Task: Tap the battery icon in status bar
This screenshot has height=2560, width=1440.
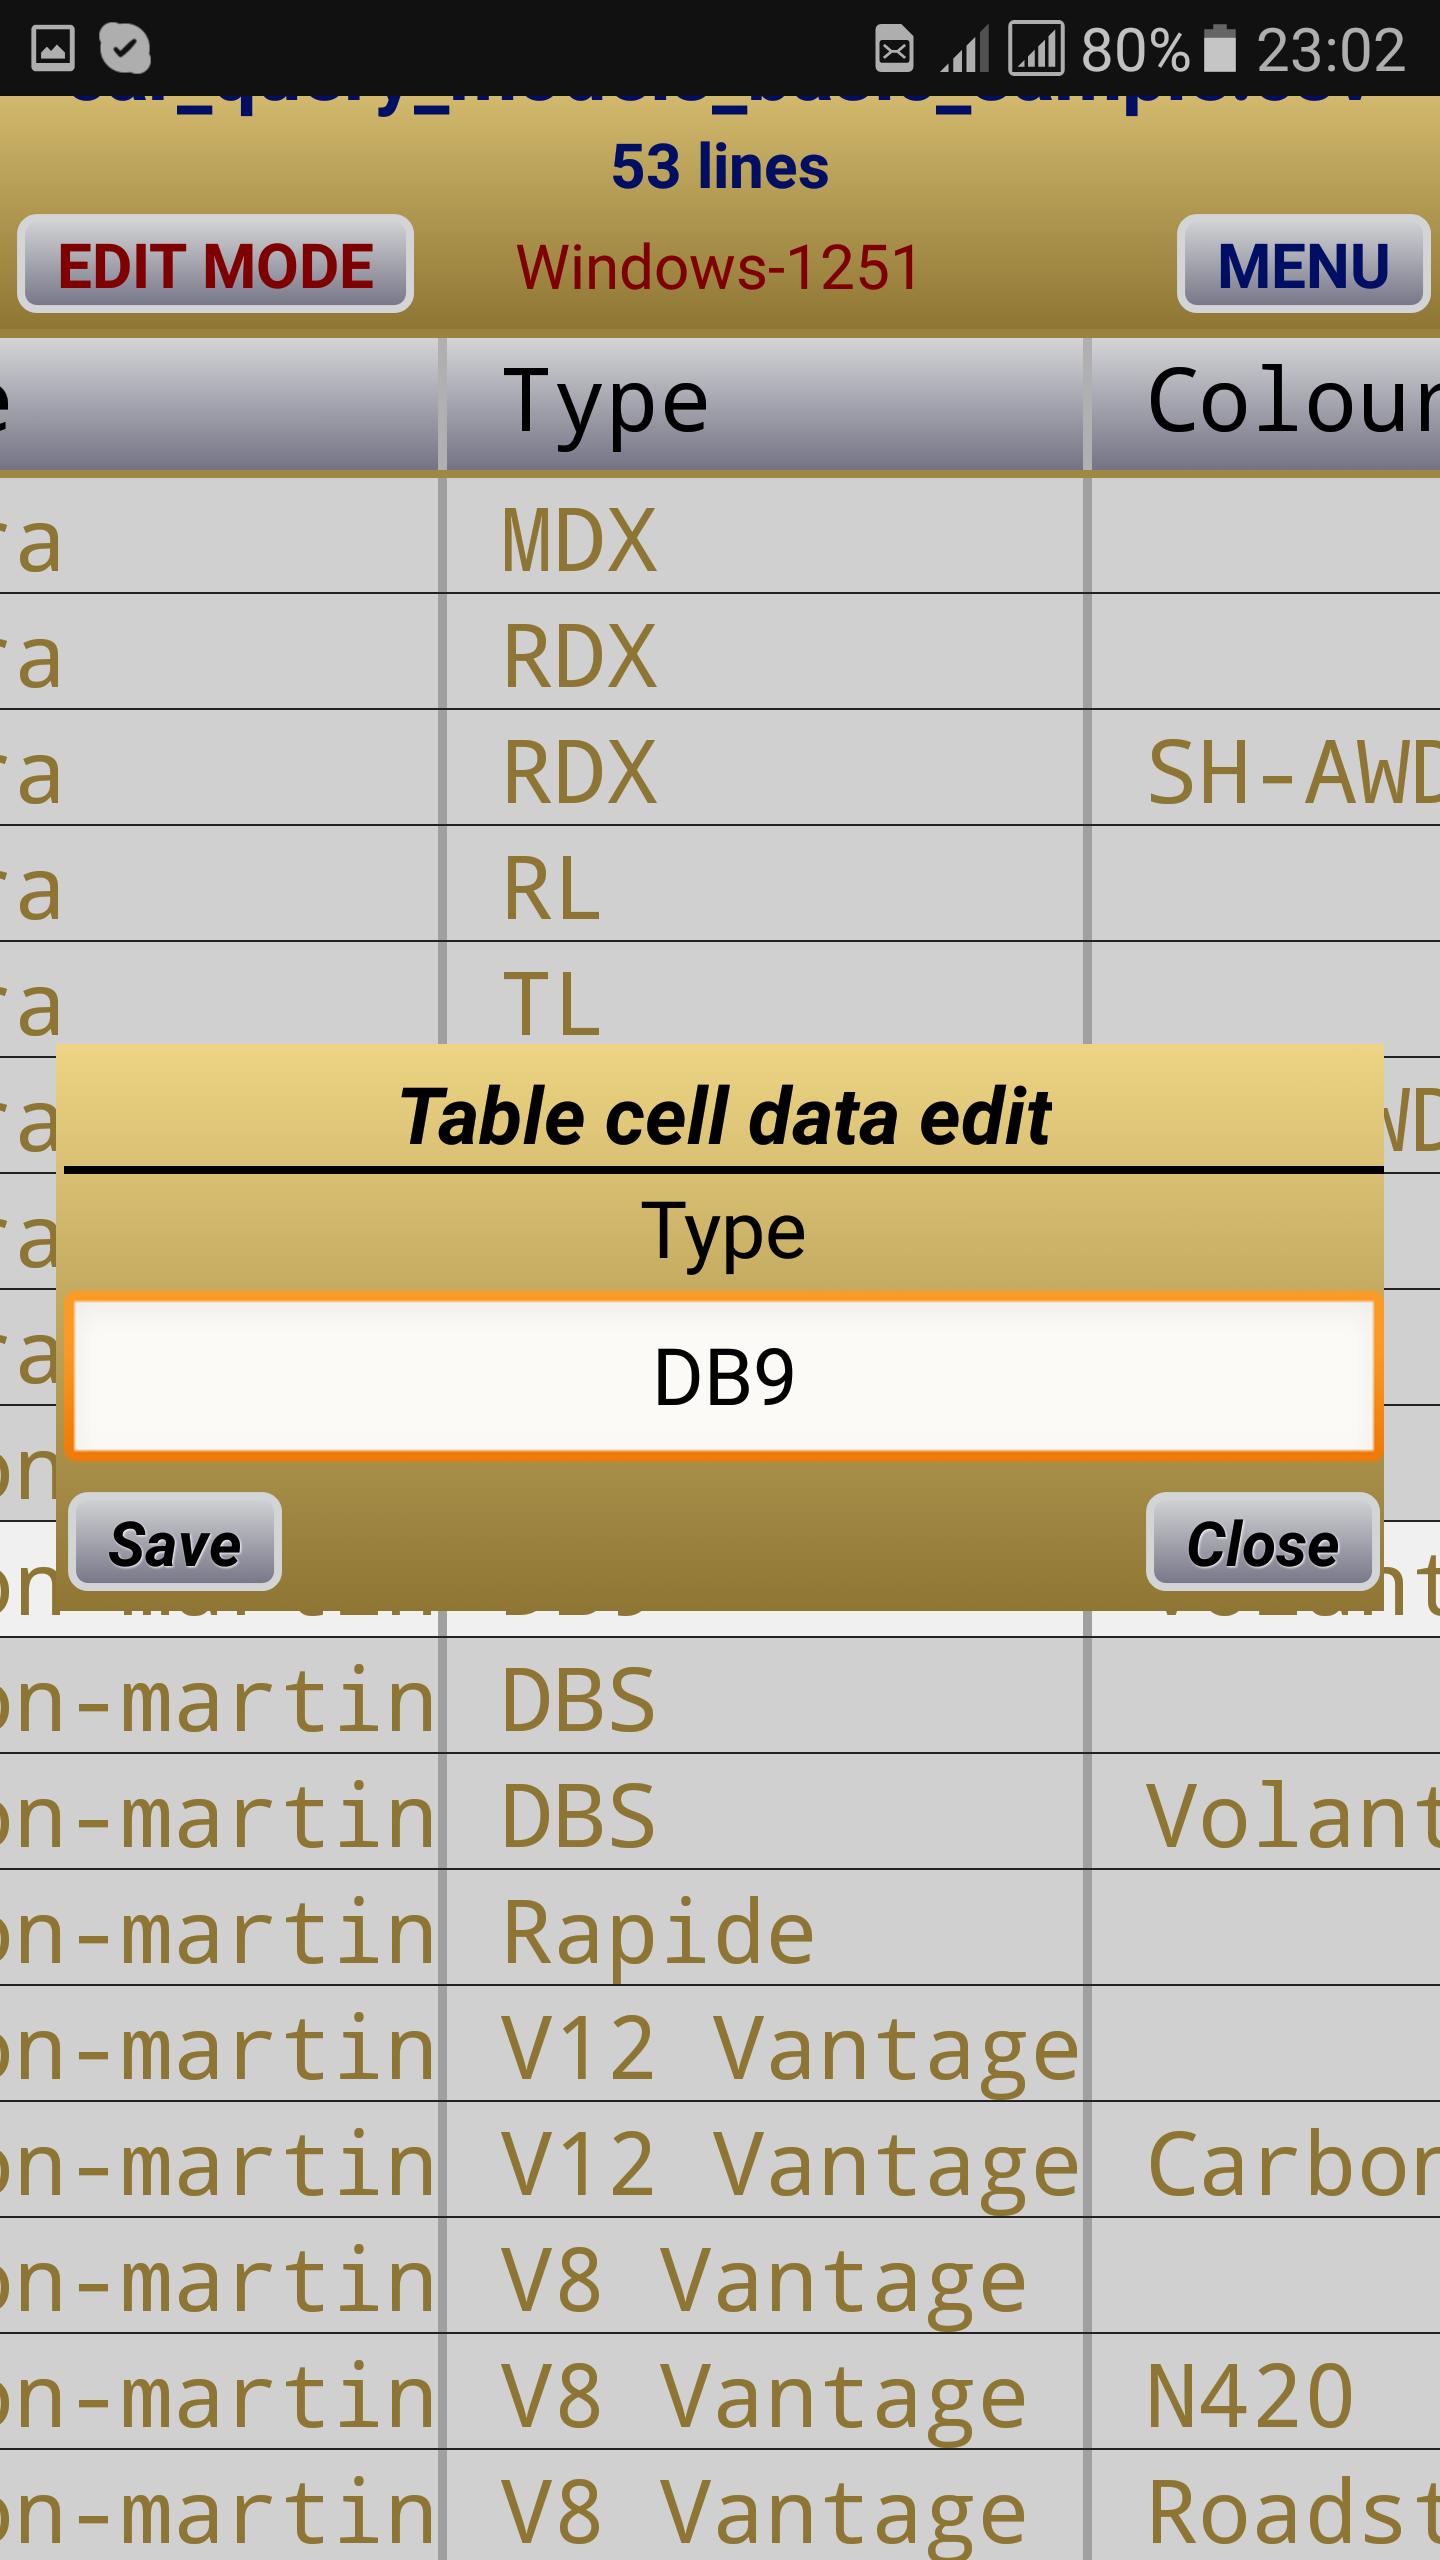Action: pyautogui.click(x=1219, y=49)
